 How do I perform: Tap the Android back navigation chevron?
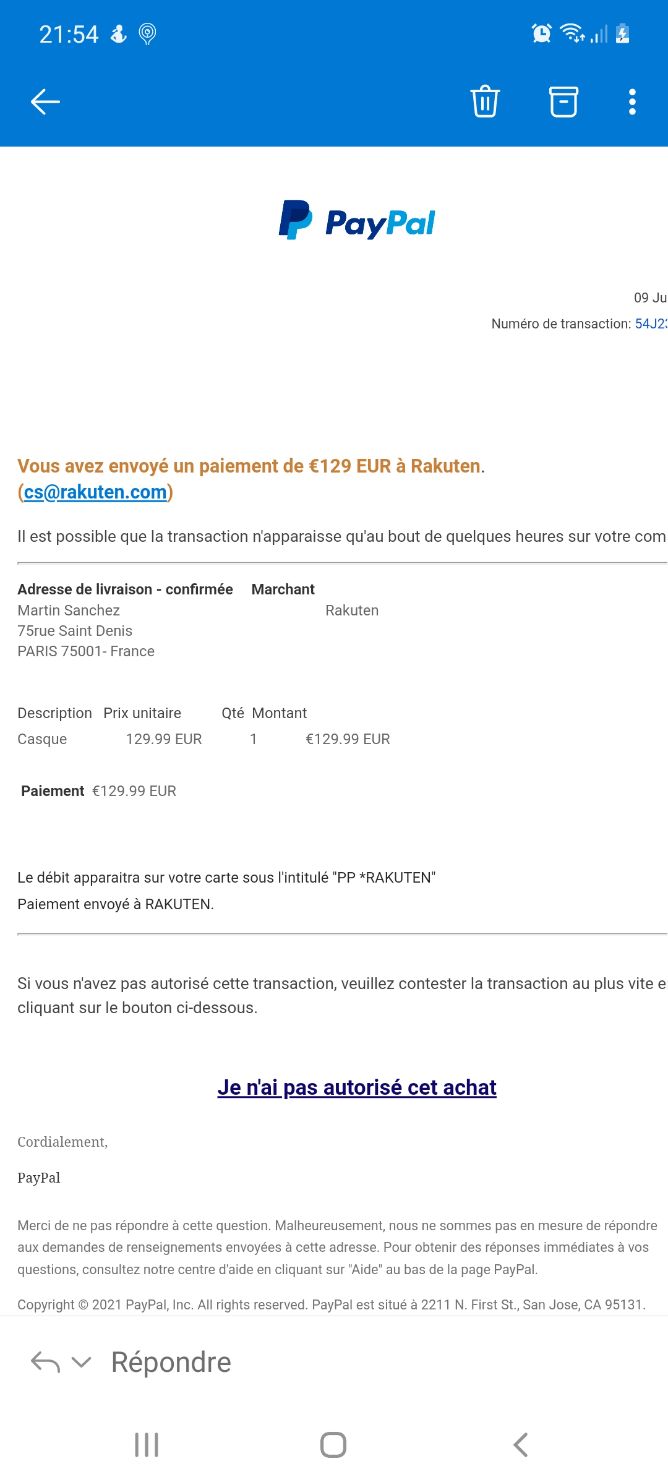tap(520, 1444)
